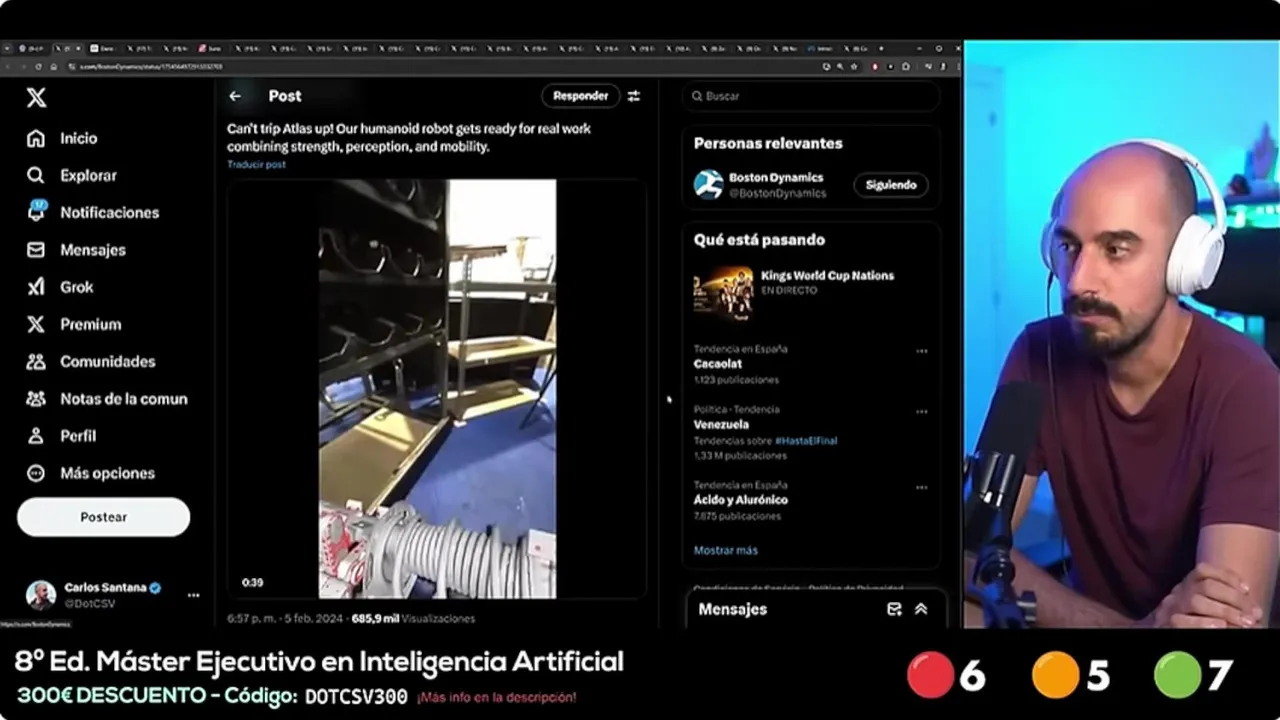Open Notificaciones in the sidebar

tap(93, 212)
